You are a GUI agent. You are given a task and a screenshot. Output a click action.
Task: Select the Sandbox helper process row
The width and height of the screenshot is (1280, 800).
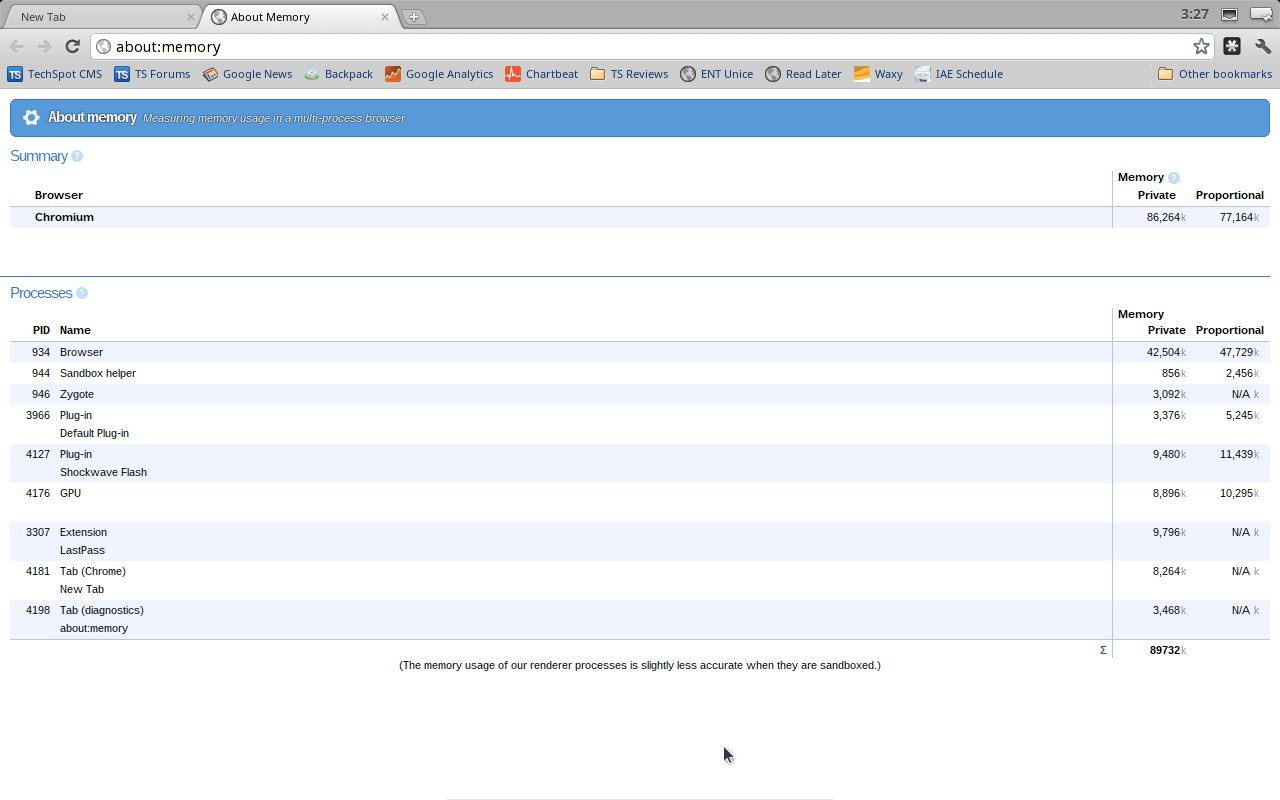tap(640, 373)
